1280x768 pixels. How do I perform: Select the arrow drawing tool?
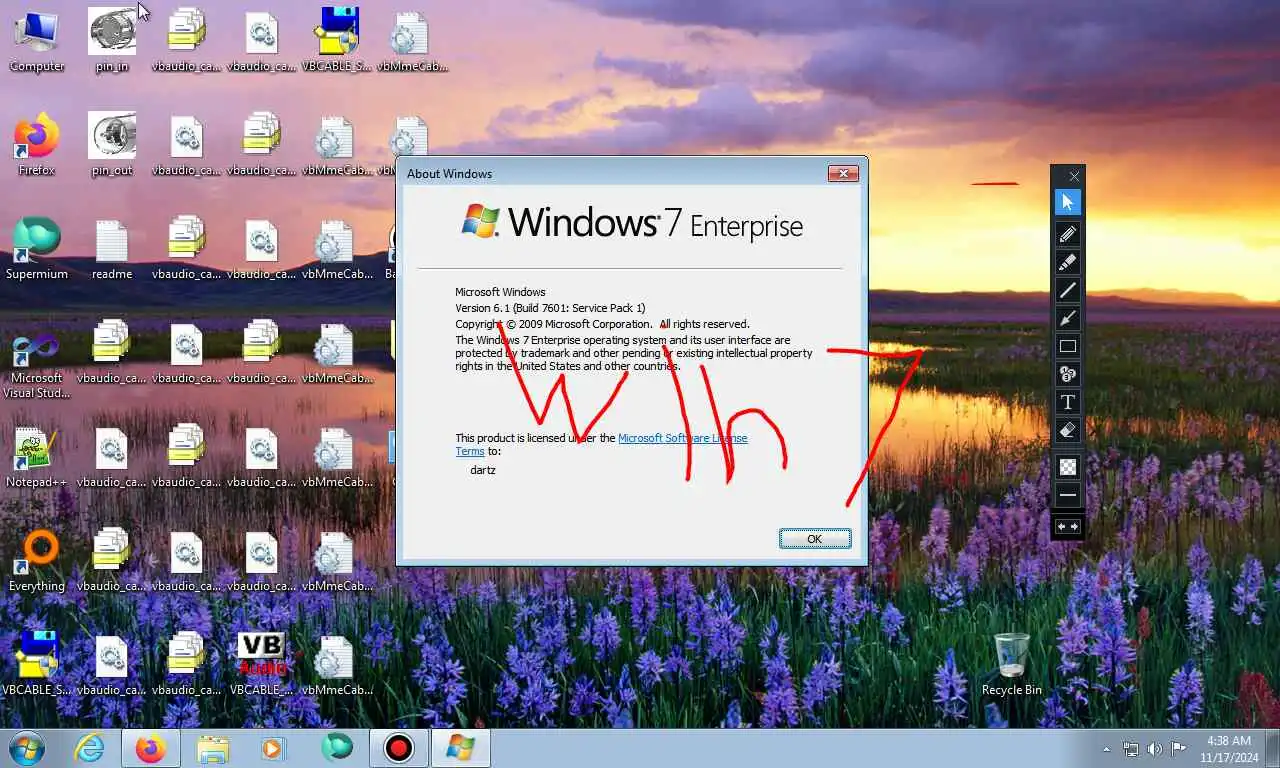[x=1067, y=318]
